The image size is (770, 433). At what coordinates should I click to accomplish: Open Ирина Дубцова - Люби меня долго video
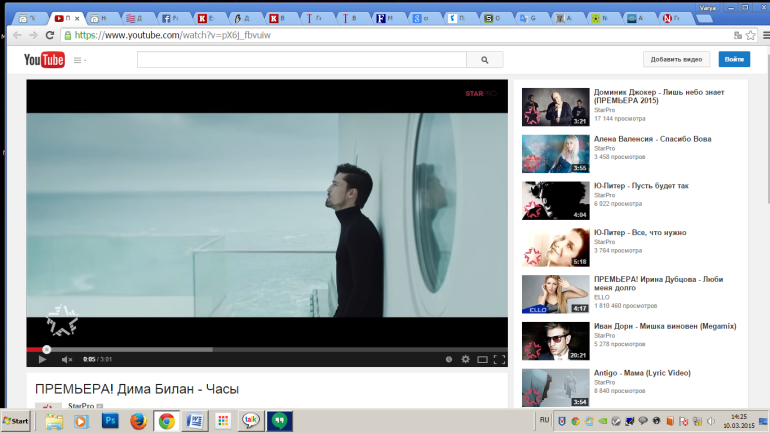tap(659, 283)
